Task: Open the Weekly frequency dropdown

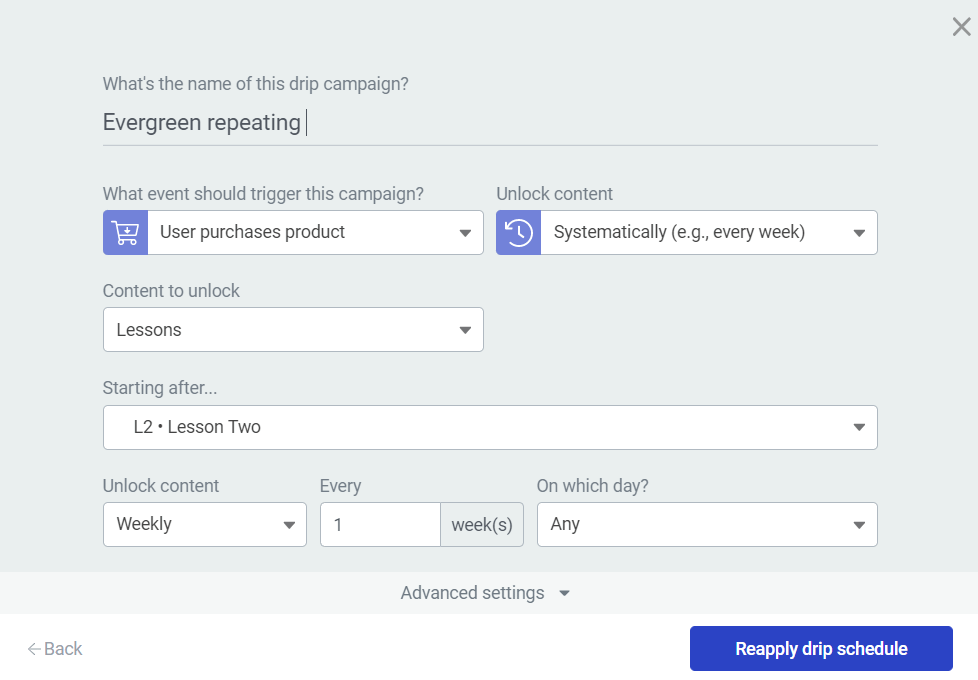Action: point(204,524)
